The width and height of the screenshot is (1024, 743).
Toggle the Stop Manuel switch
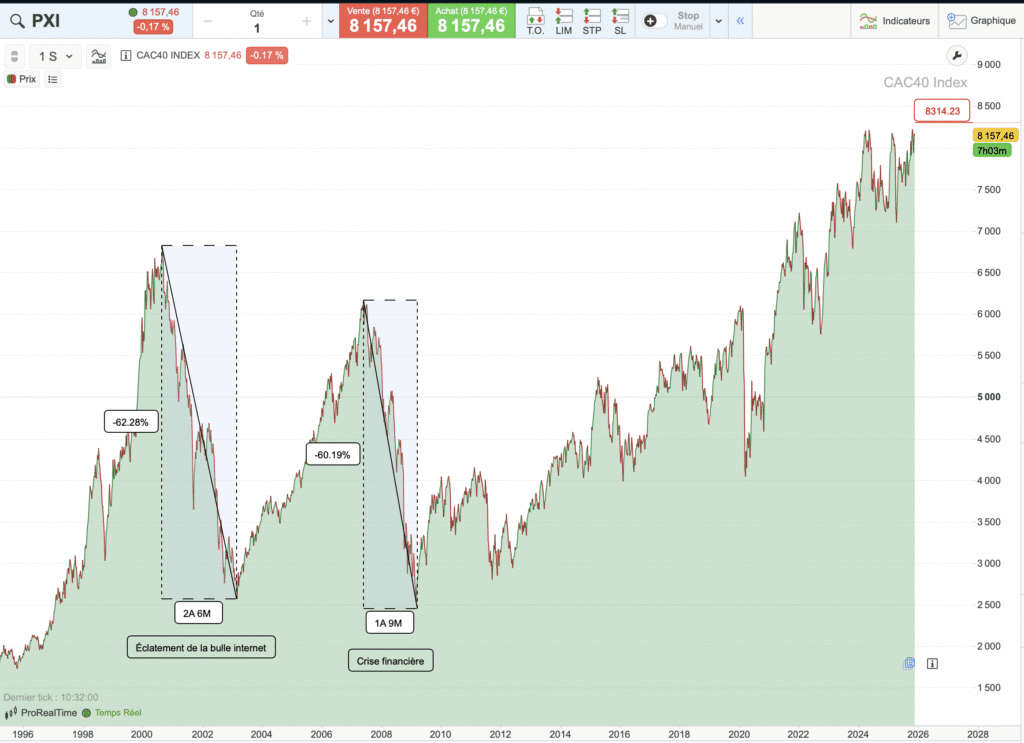point(655,19)
